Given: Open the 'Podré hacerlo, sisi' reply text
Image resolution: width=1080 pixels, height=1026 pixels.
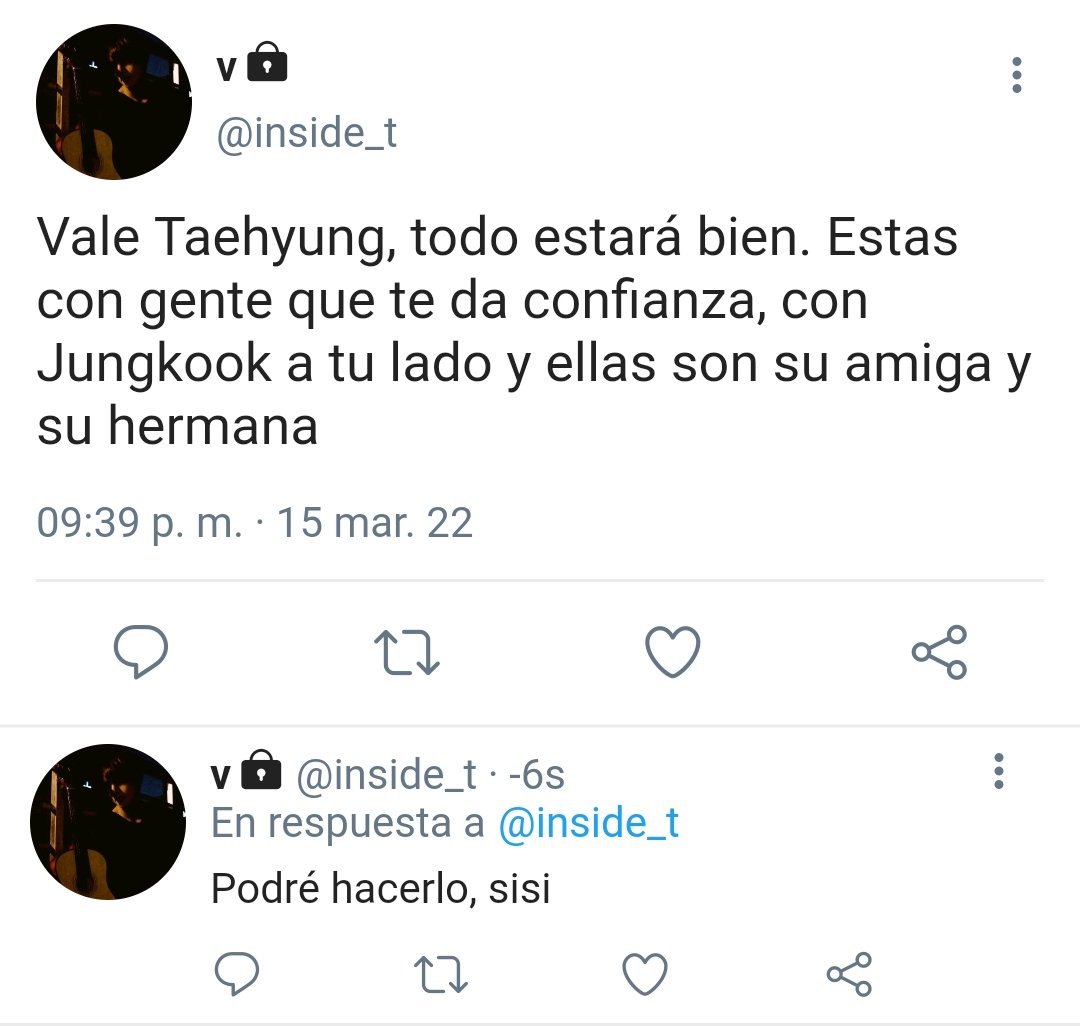Looking at the screenshot, I should (x=381, y=889).
